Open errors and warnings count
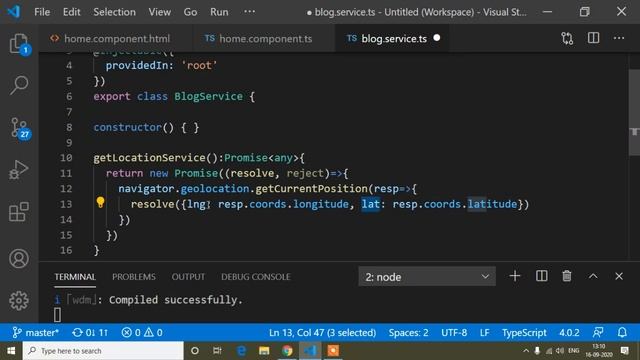The image size is (640, 360). [x=142, y=333]
